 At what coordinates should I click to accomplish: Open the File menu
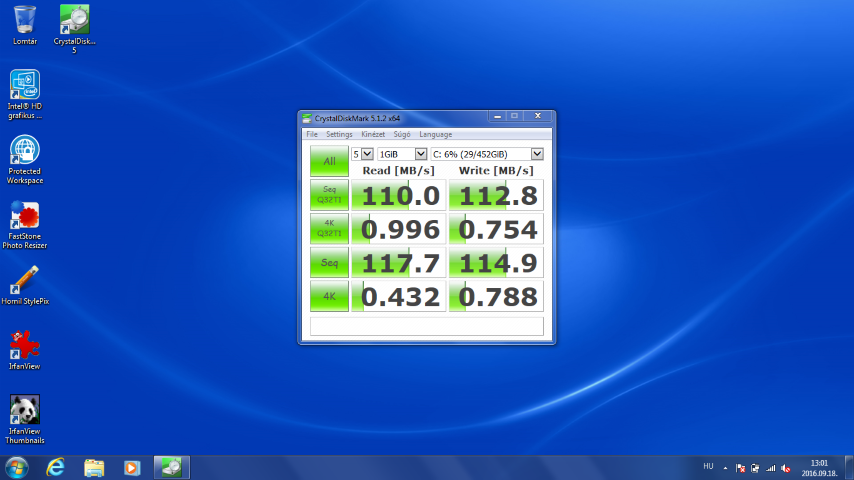312,134
